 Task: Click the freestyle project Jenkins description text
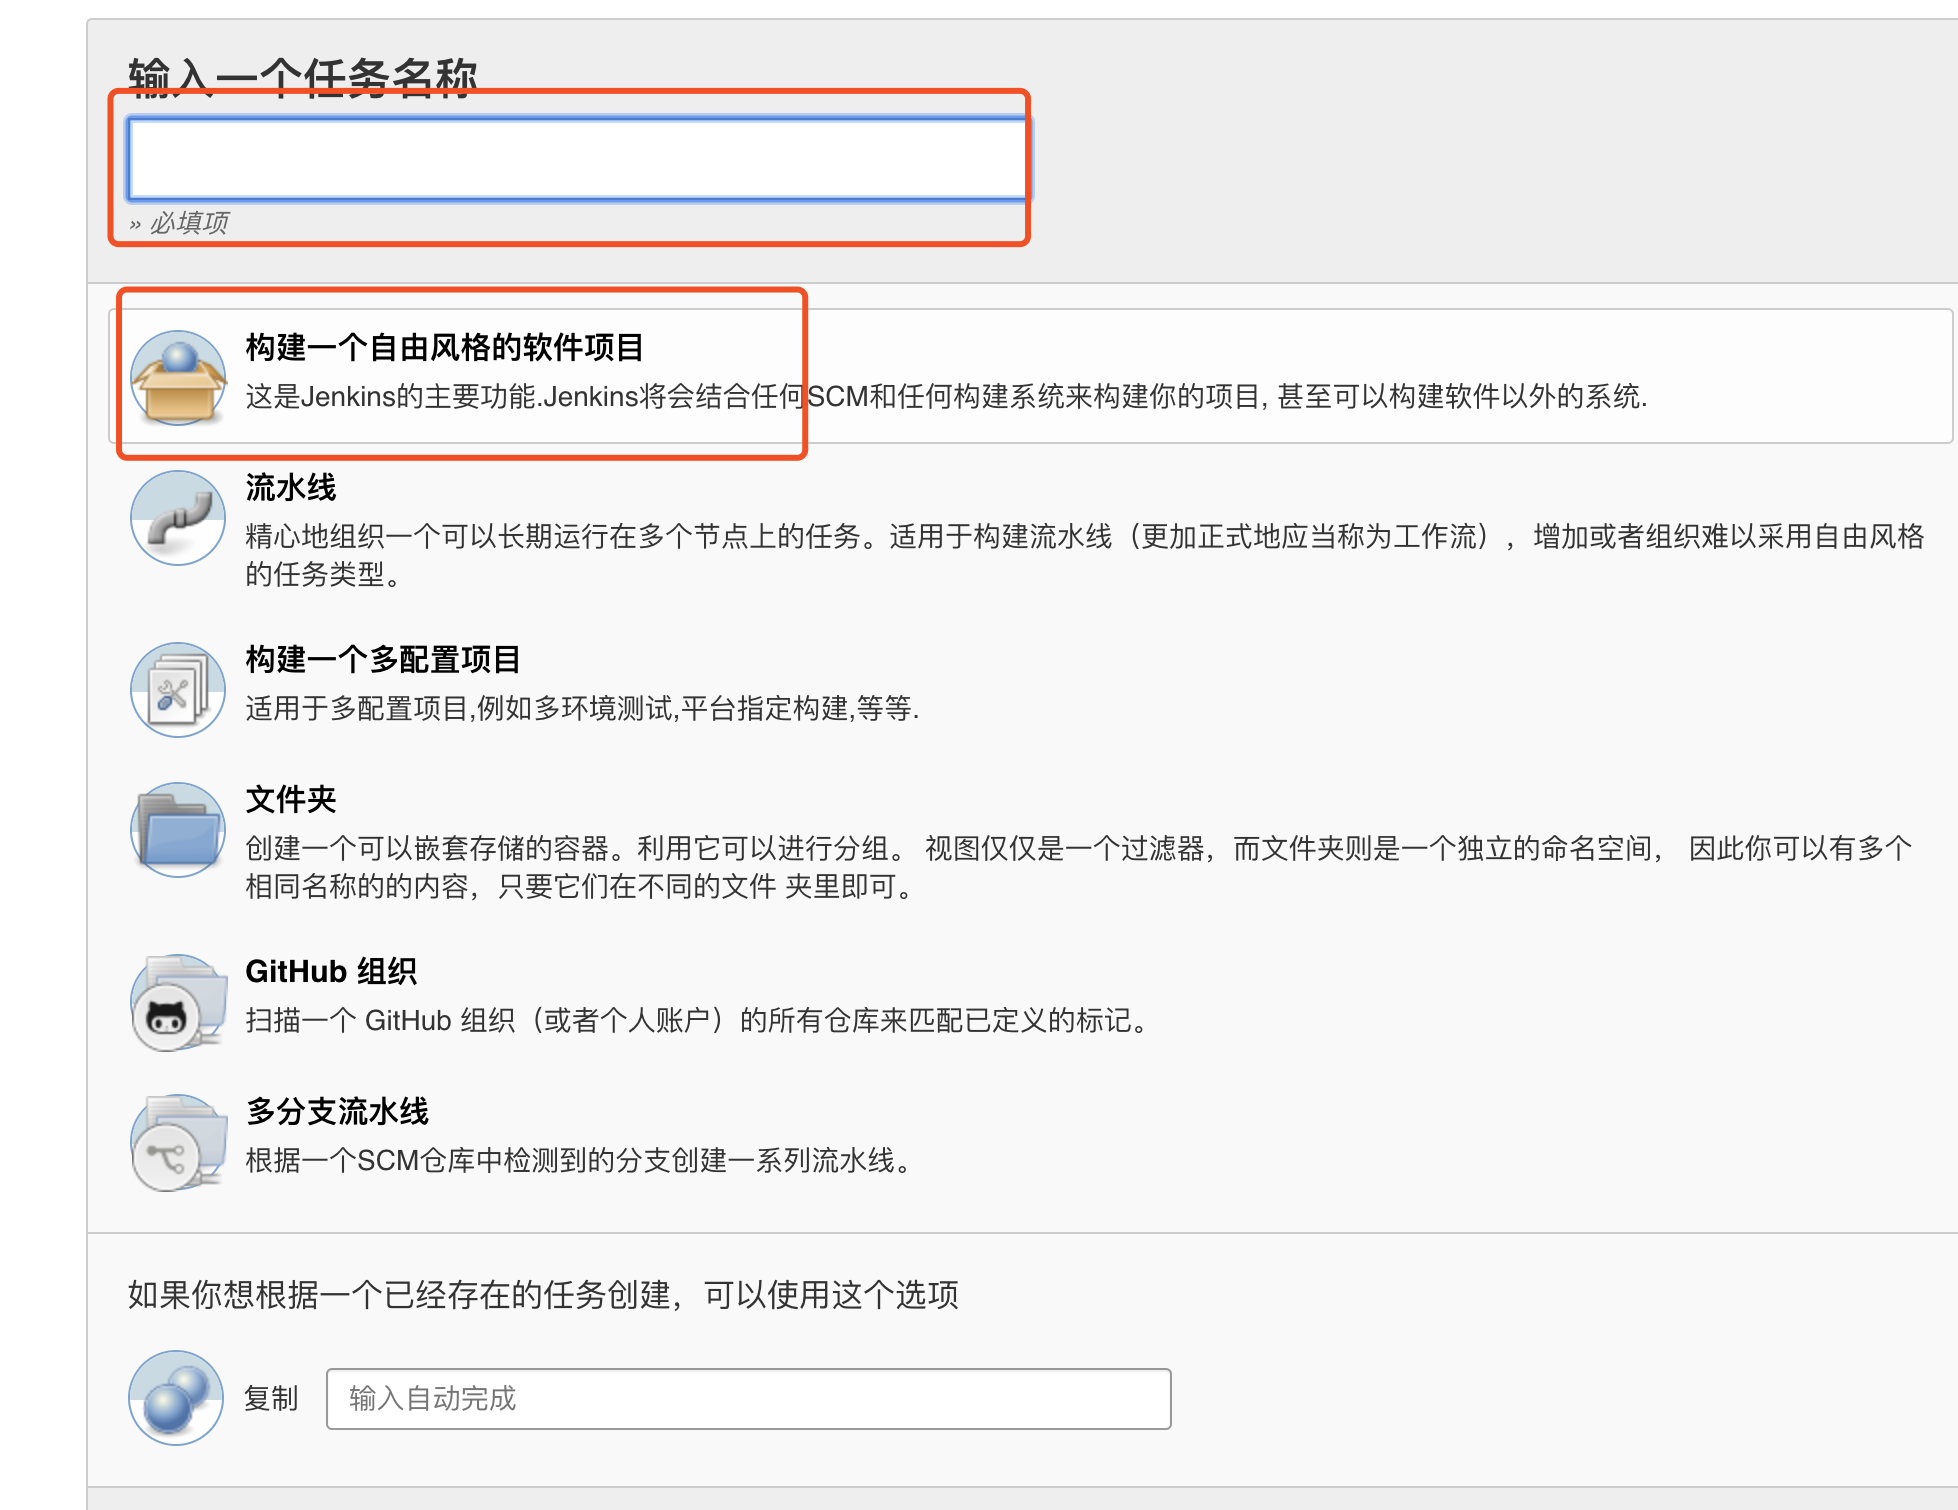click(x=945, y=397)
